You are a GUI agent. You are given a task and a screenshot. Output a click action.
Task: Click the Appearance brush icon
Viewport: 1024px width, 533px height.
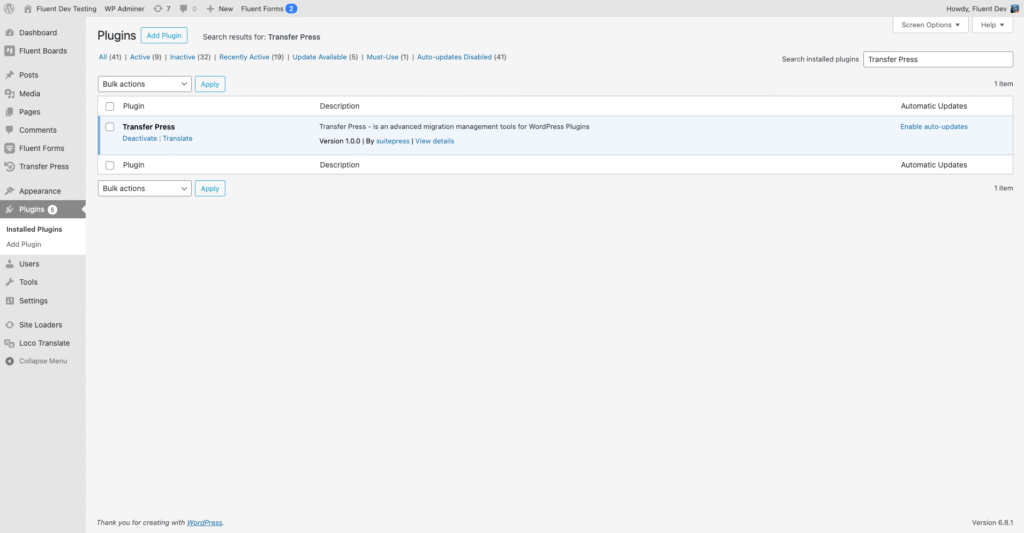[10, 191]
